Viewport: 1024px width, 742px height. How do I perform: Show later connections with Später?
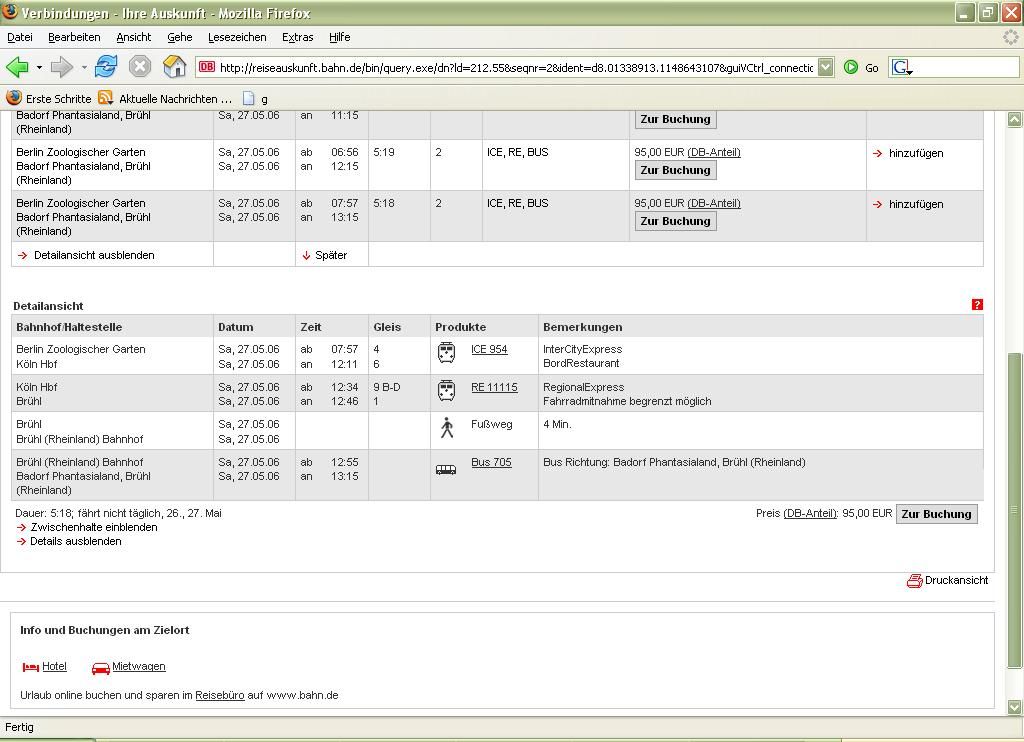click(x=330, y=255)
